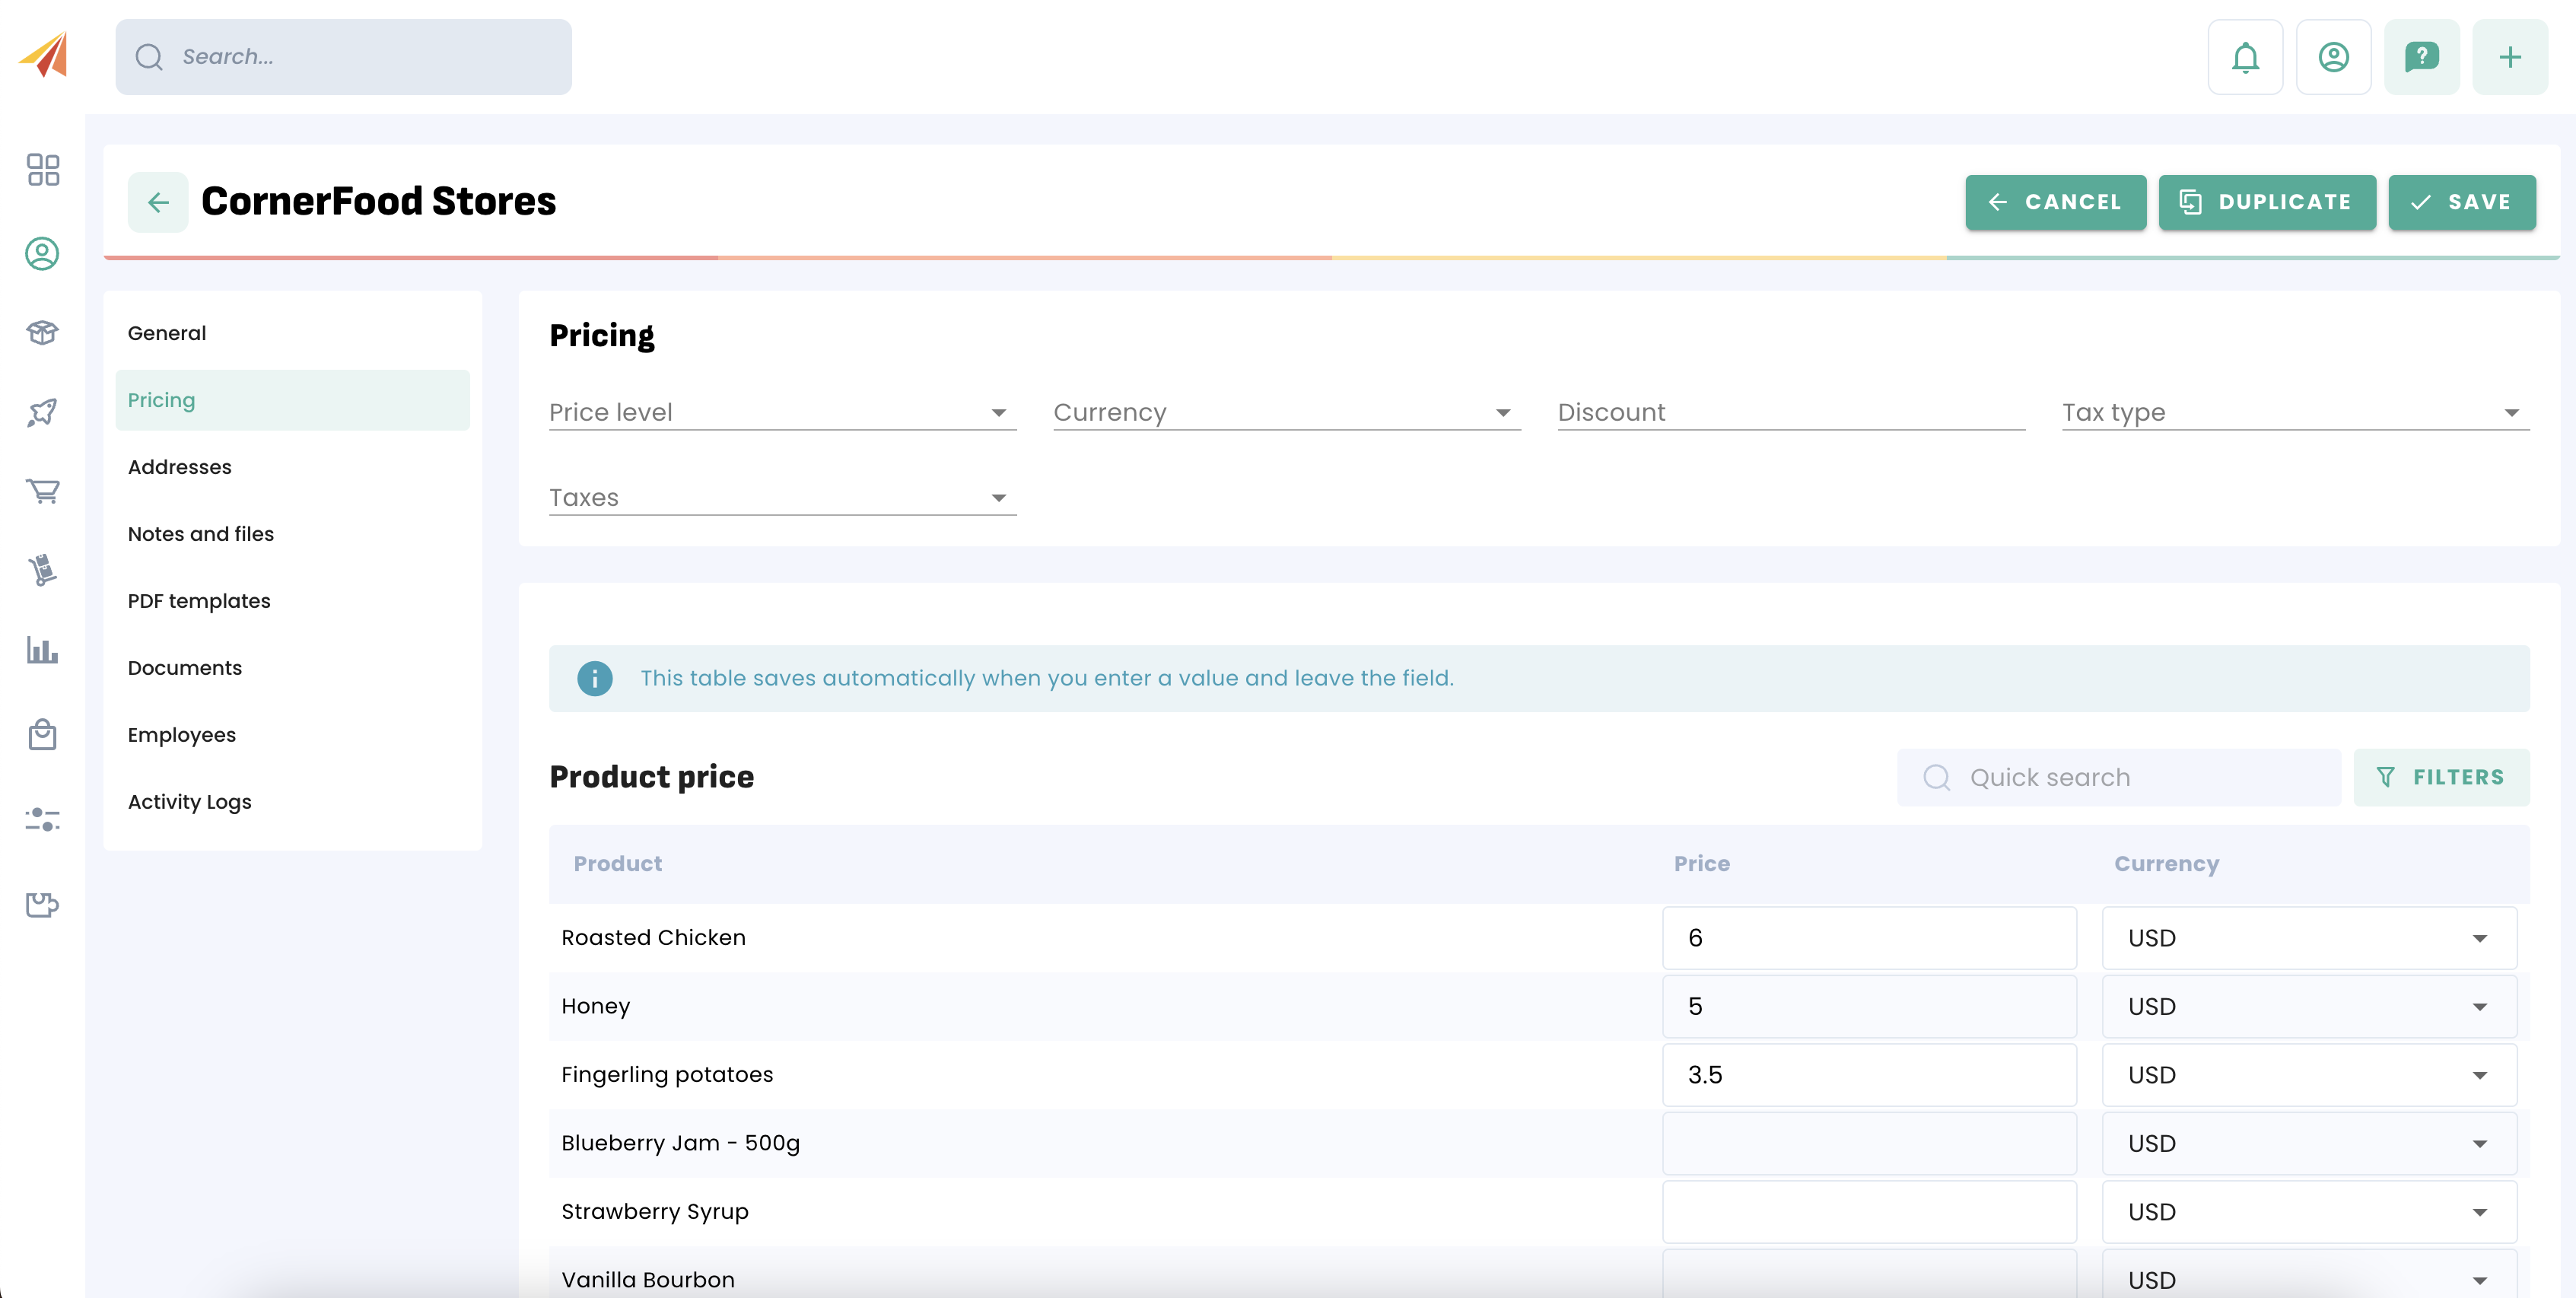Viewport: 2576px width, 1298px height.
Task: Open the help question mark icon
Action: [2421, 57]
